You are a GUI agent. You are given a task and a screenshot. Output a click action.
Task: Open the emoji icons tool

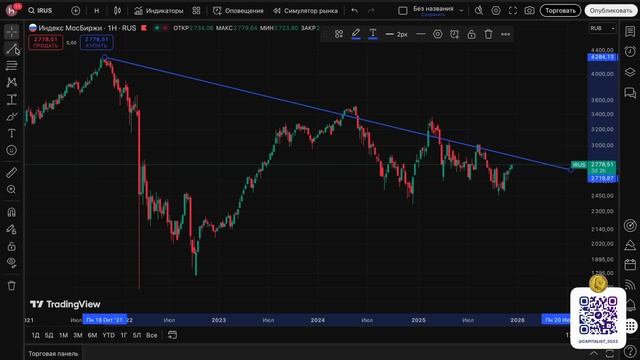coord(11,150)
